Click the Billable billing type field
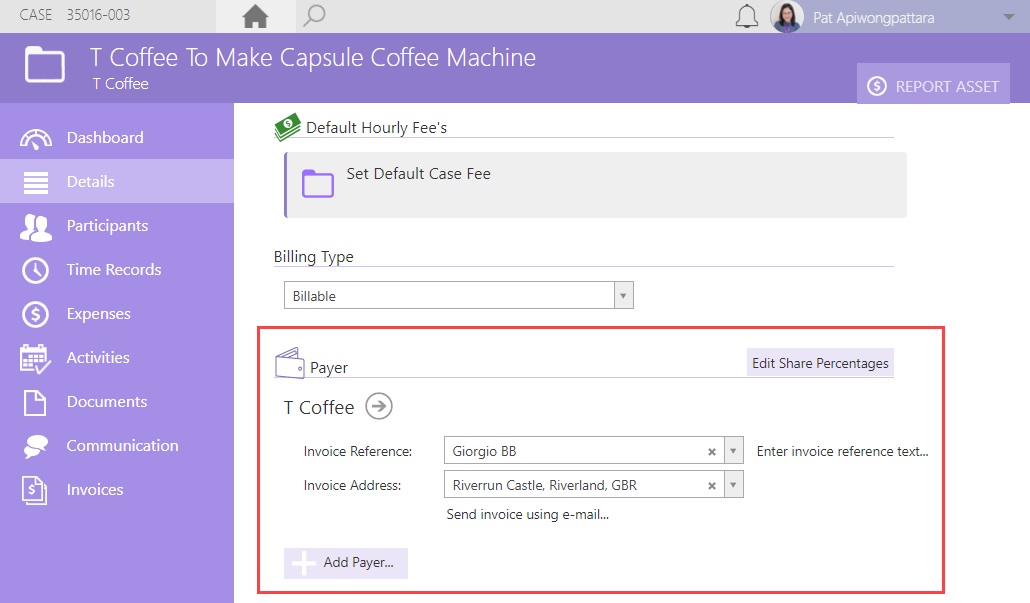This screenshot has height=603, width=1030. 449,296
